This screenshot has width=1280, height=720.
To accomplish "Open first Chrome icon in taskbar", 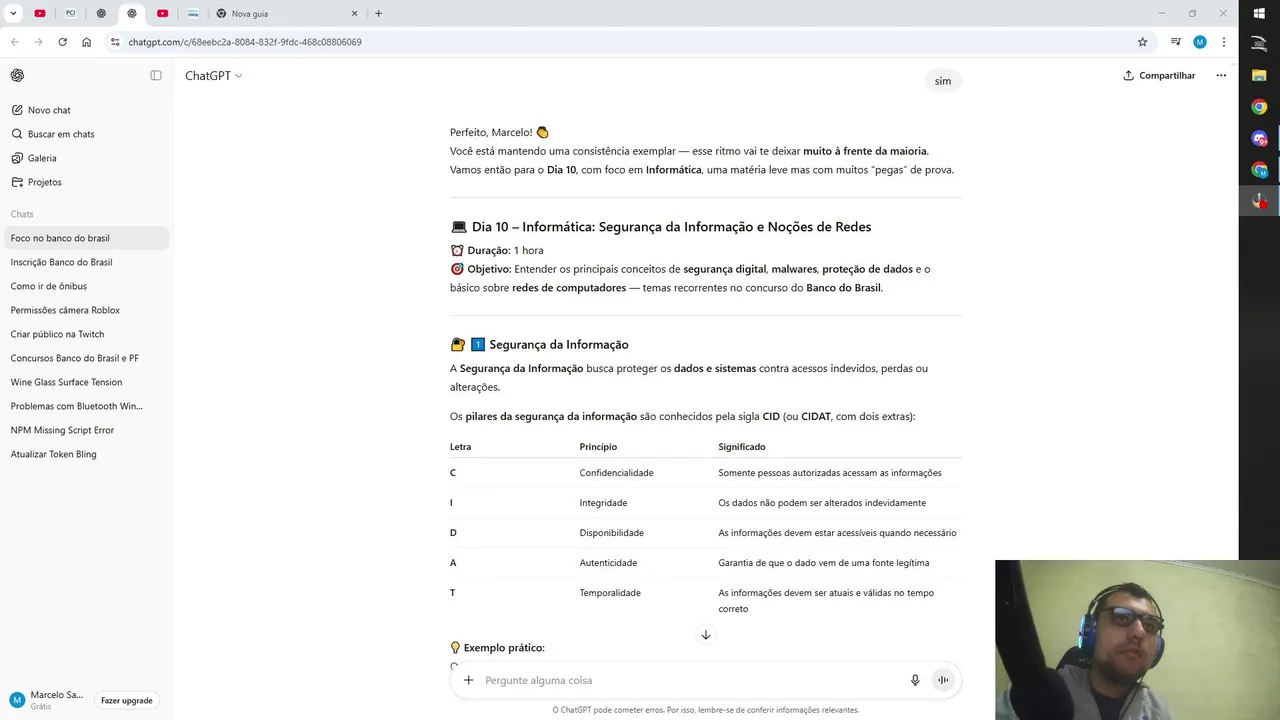I will tap(1259, 107).
